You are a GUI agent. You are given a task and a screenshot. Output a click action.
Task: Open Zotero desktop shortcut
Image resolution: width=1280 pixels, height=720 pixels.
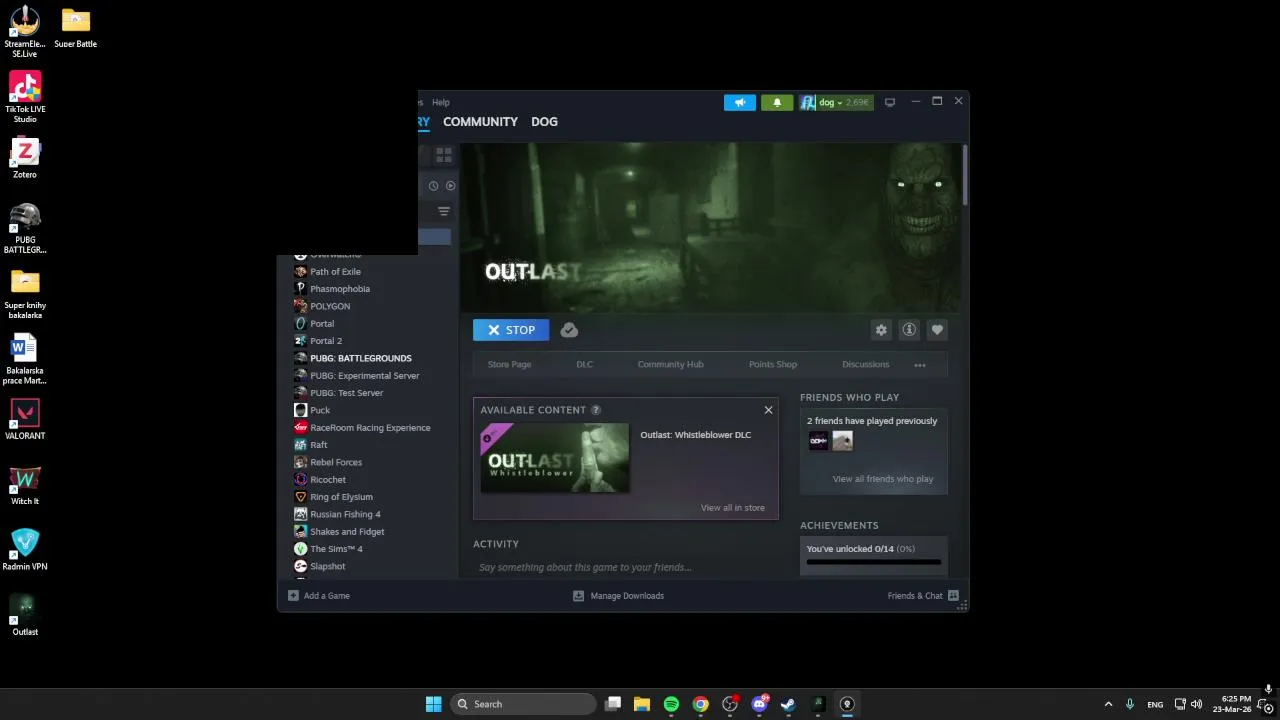point(25,159)
